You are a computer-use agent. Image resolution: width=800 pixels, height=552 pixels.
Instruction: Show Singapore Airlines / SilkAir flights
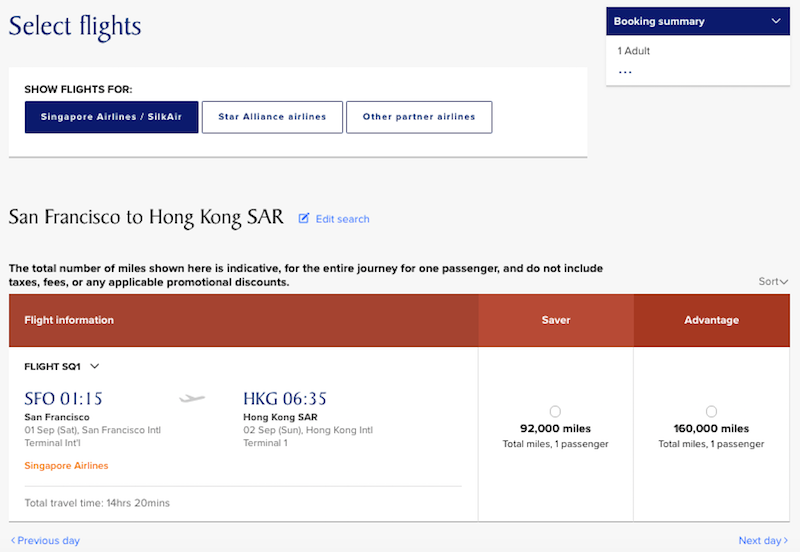(111, 117)
